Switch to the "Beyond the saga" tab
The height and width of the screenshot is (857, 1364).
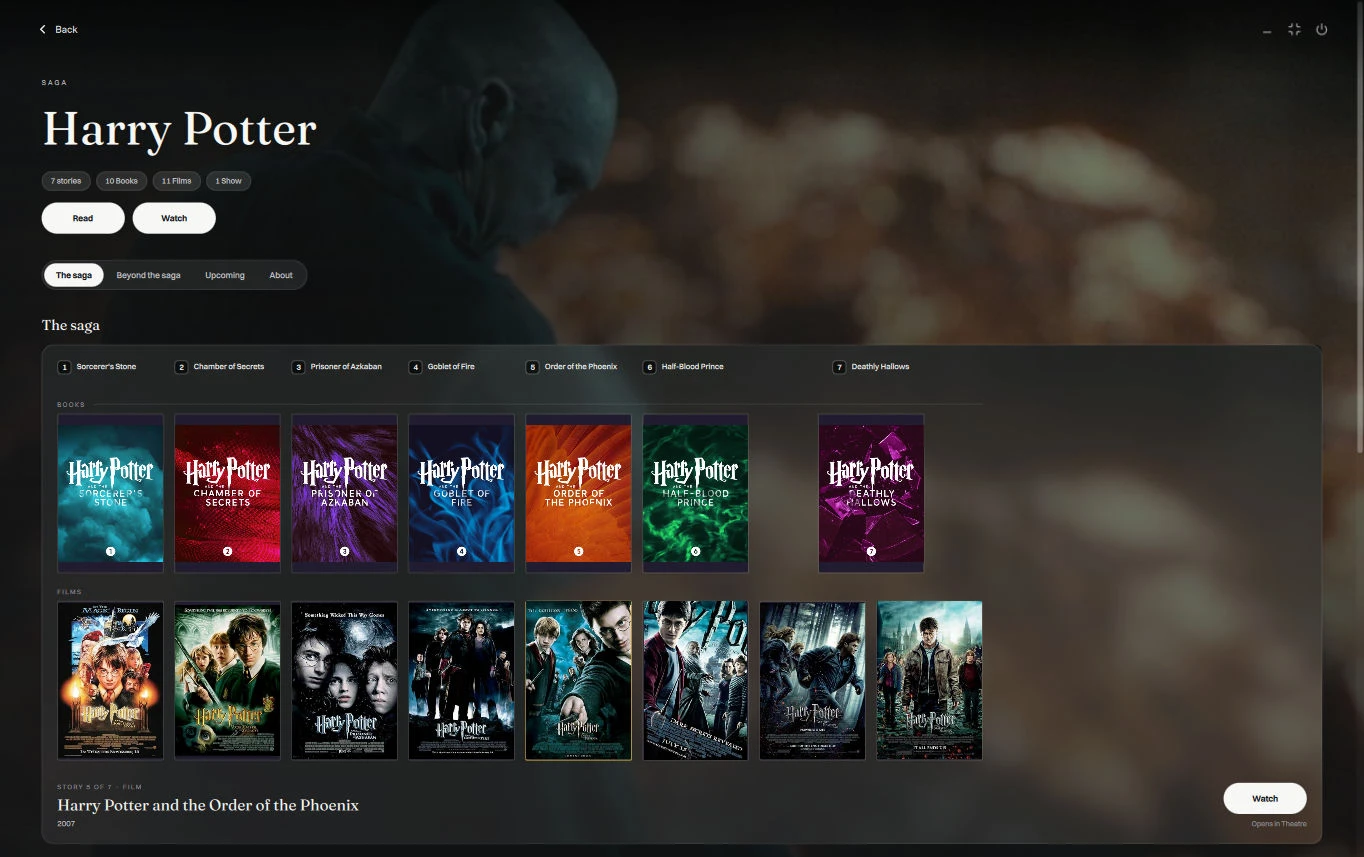[x=148, y=275]
